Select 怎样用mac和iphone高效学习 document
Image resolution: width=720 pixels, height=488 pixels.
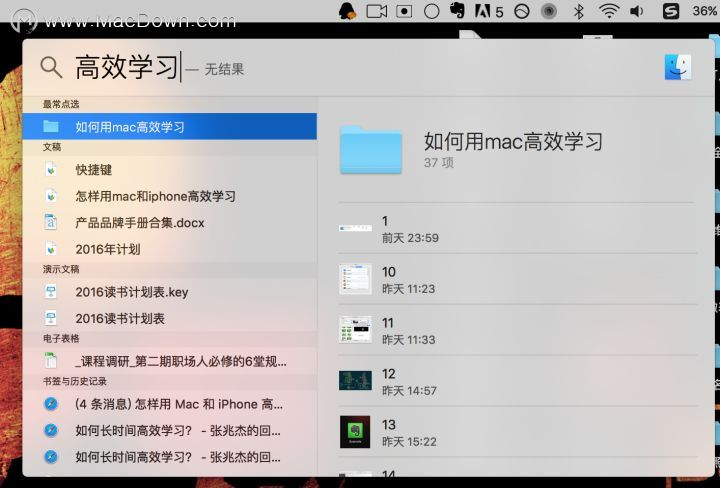click(169, 196)
